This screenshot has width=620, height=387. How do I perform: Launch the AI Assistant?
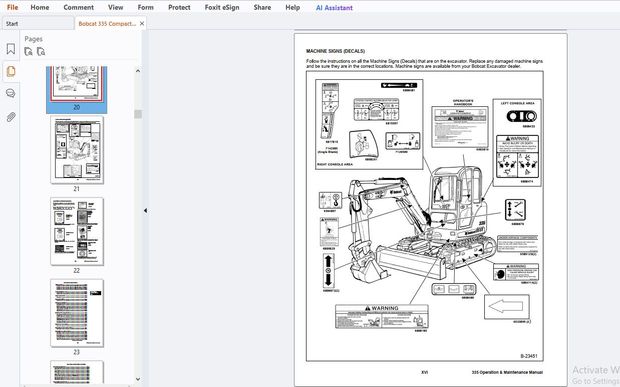point(334,7)
